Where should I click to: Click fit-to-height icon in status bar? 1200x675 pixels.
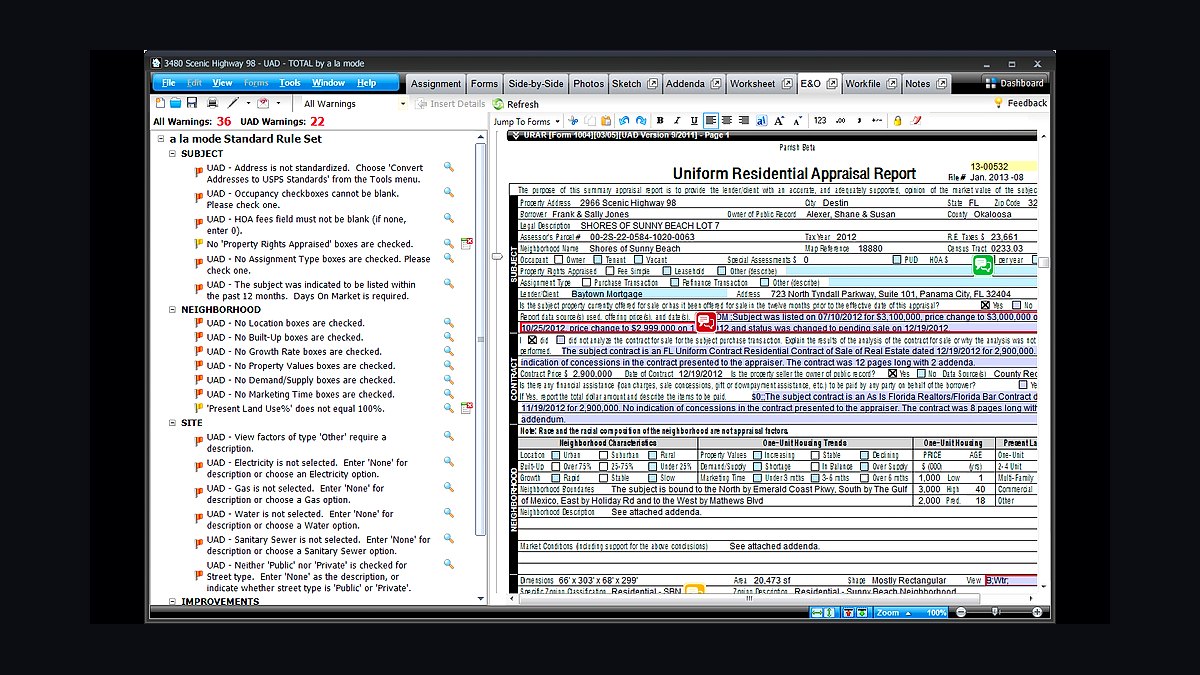point(829,612)
